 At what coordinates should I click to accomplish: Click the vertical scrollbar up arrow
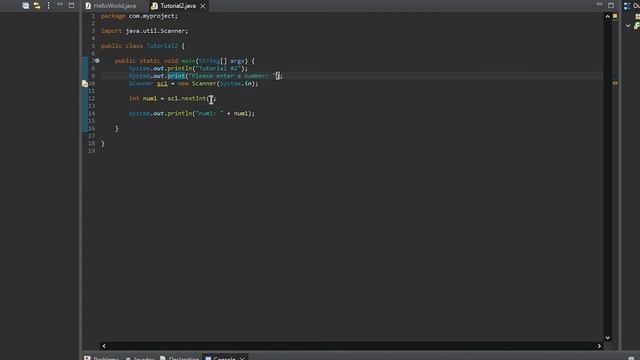click(x=607, y=16)
